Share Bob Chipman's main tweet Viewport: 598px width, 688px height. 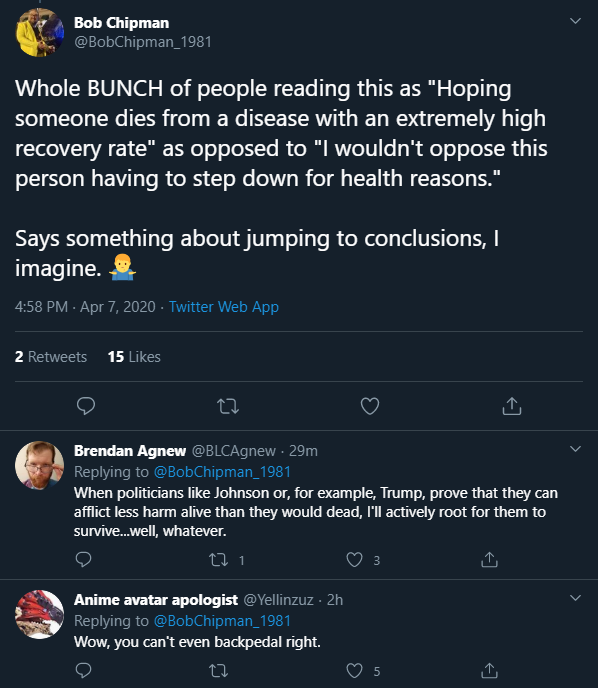pyautogui.click(x=512, y=406)
